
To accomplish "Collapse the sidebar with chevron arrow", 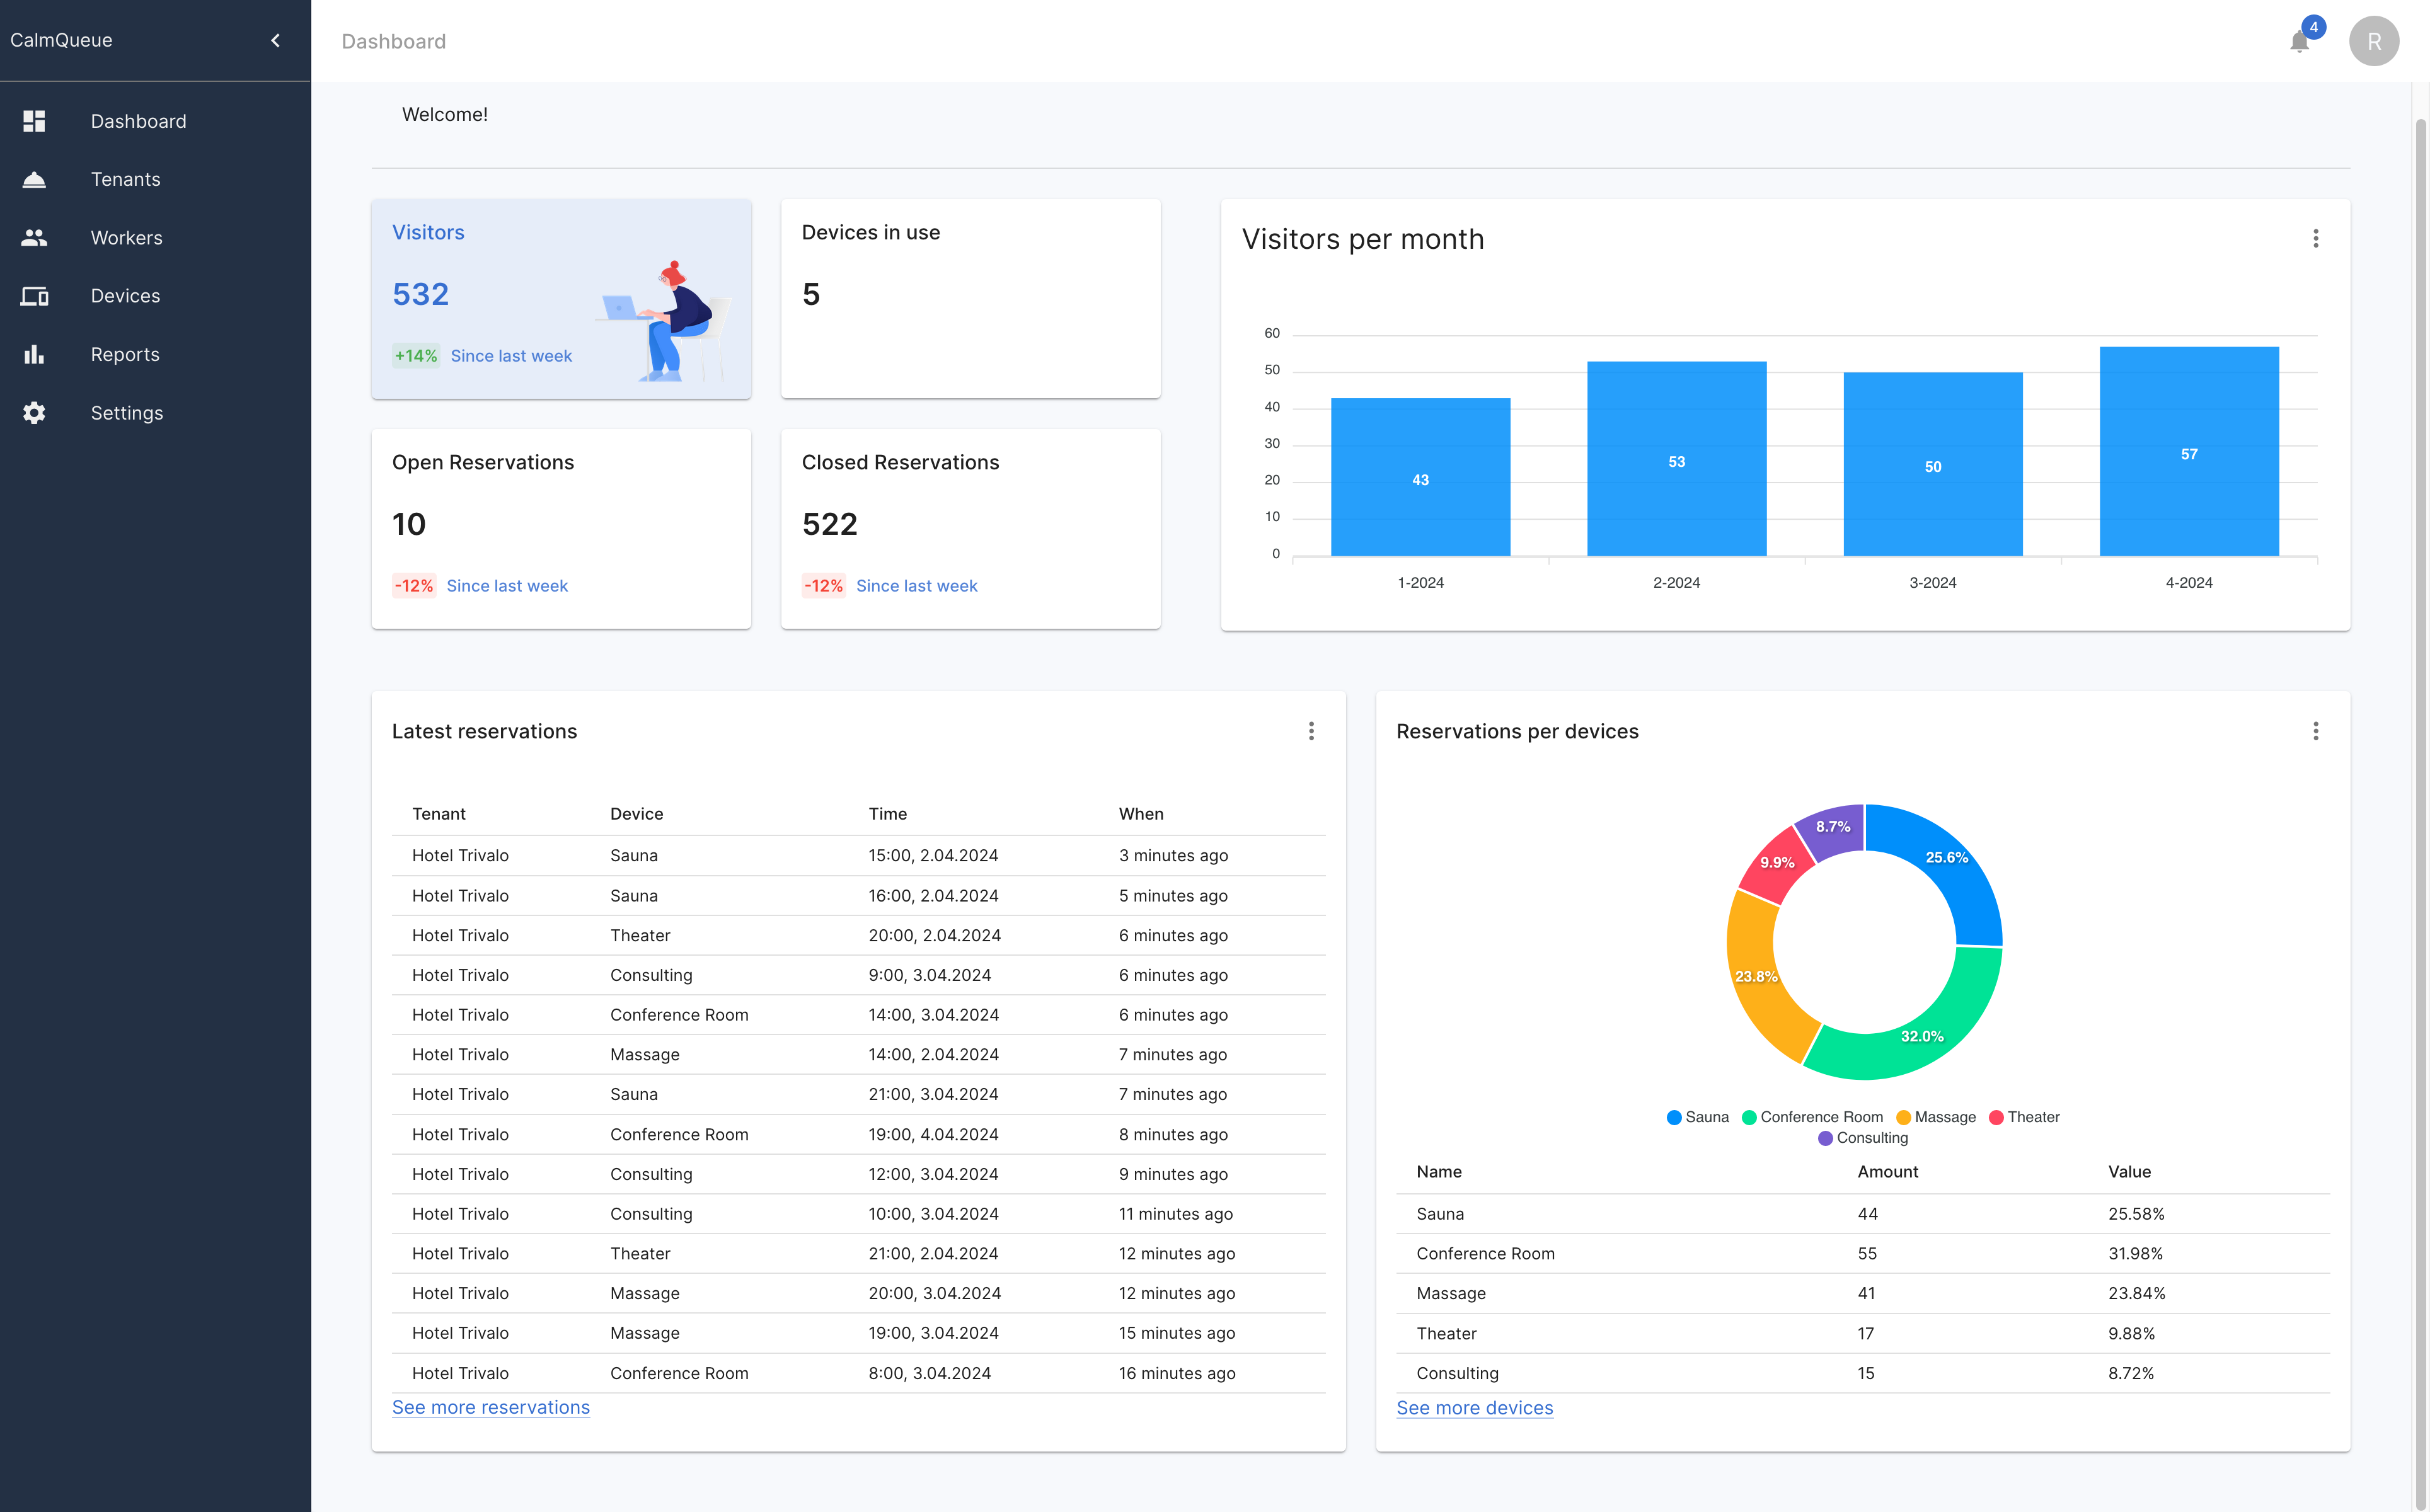I will coord(276,40).
